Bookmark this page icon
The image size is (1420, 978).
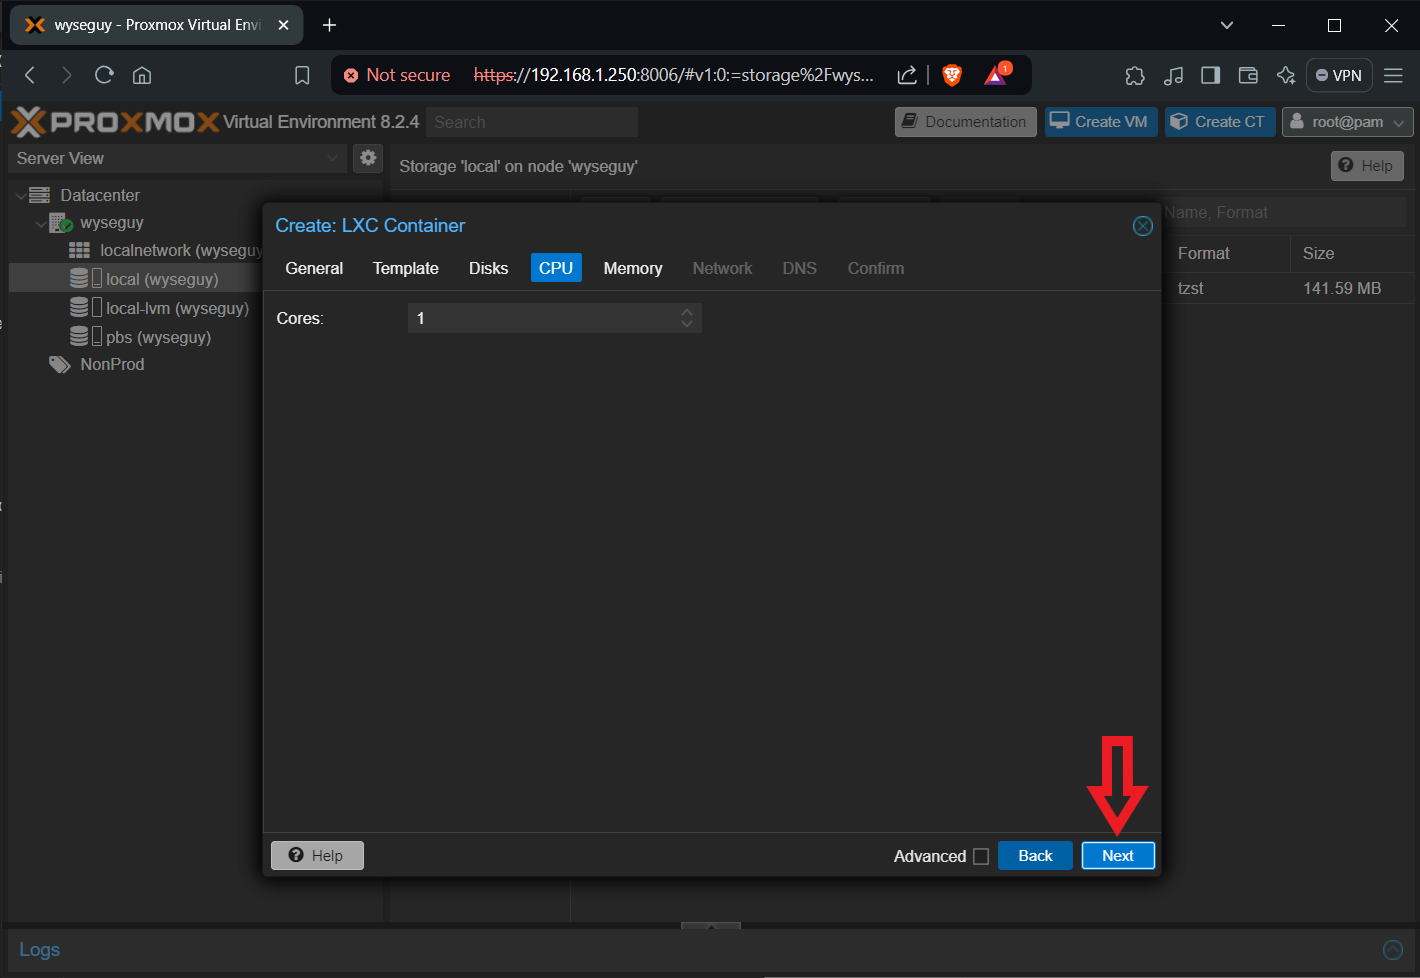pyautogui.click(x=302, y=75)
